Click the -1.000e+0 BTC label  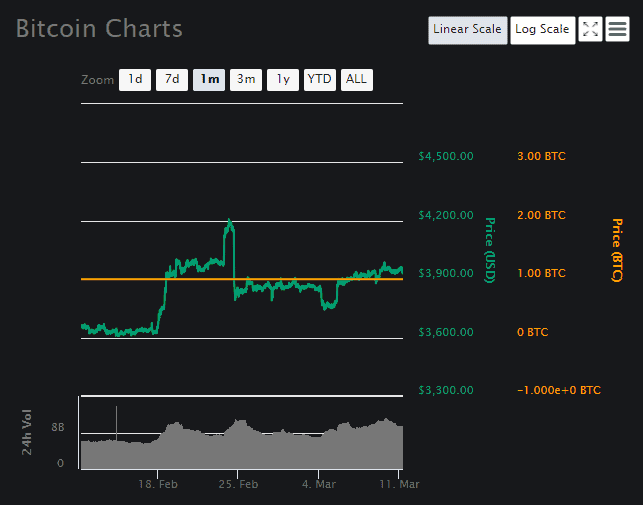pos(559,390)
